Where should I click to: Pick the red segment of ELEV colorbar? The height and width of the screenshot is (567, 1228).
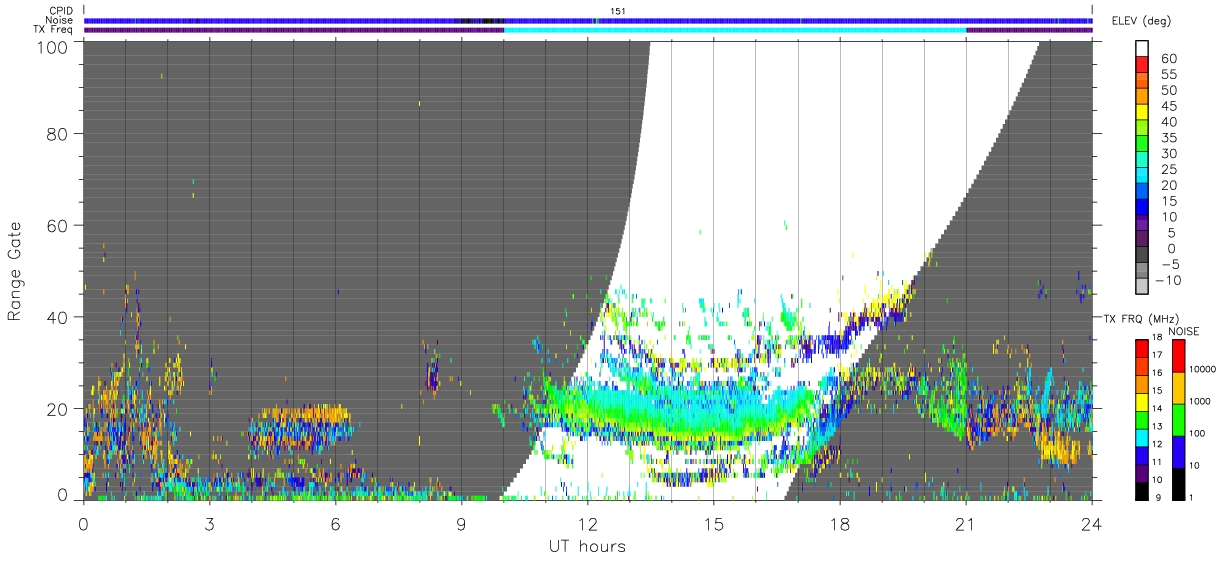(1142, 64)
